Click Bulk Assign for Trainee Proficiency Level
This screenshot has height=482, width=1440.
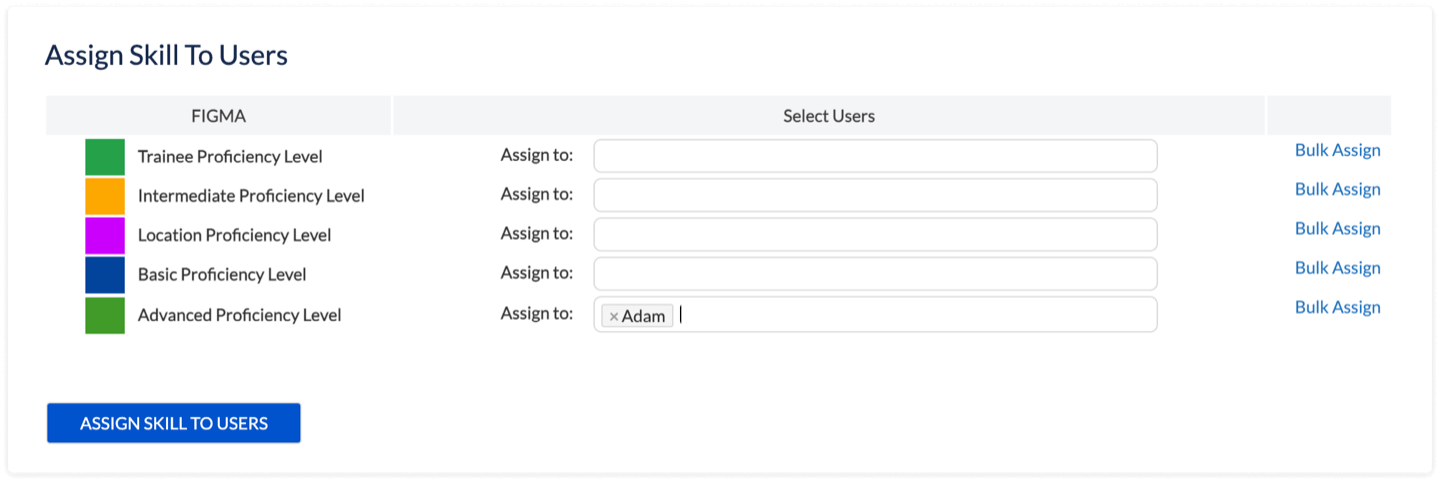click(x=1337, y=150)
